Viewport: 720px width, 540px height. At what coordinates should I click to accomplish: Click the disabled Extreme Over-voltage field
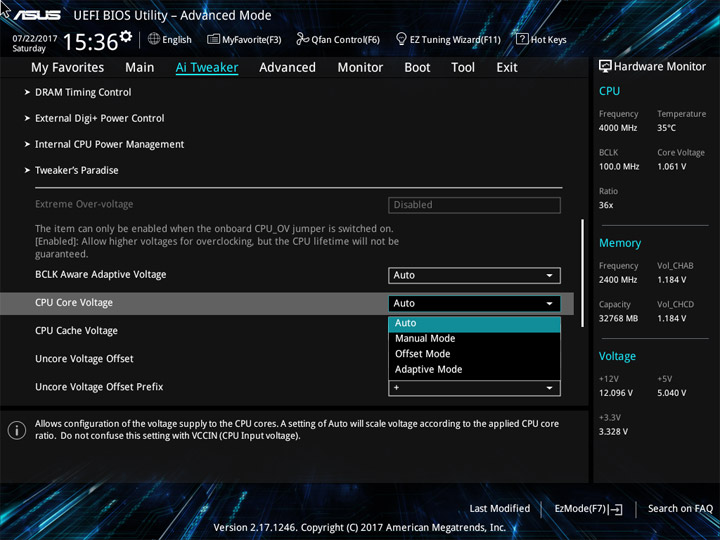[474, 205]
